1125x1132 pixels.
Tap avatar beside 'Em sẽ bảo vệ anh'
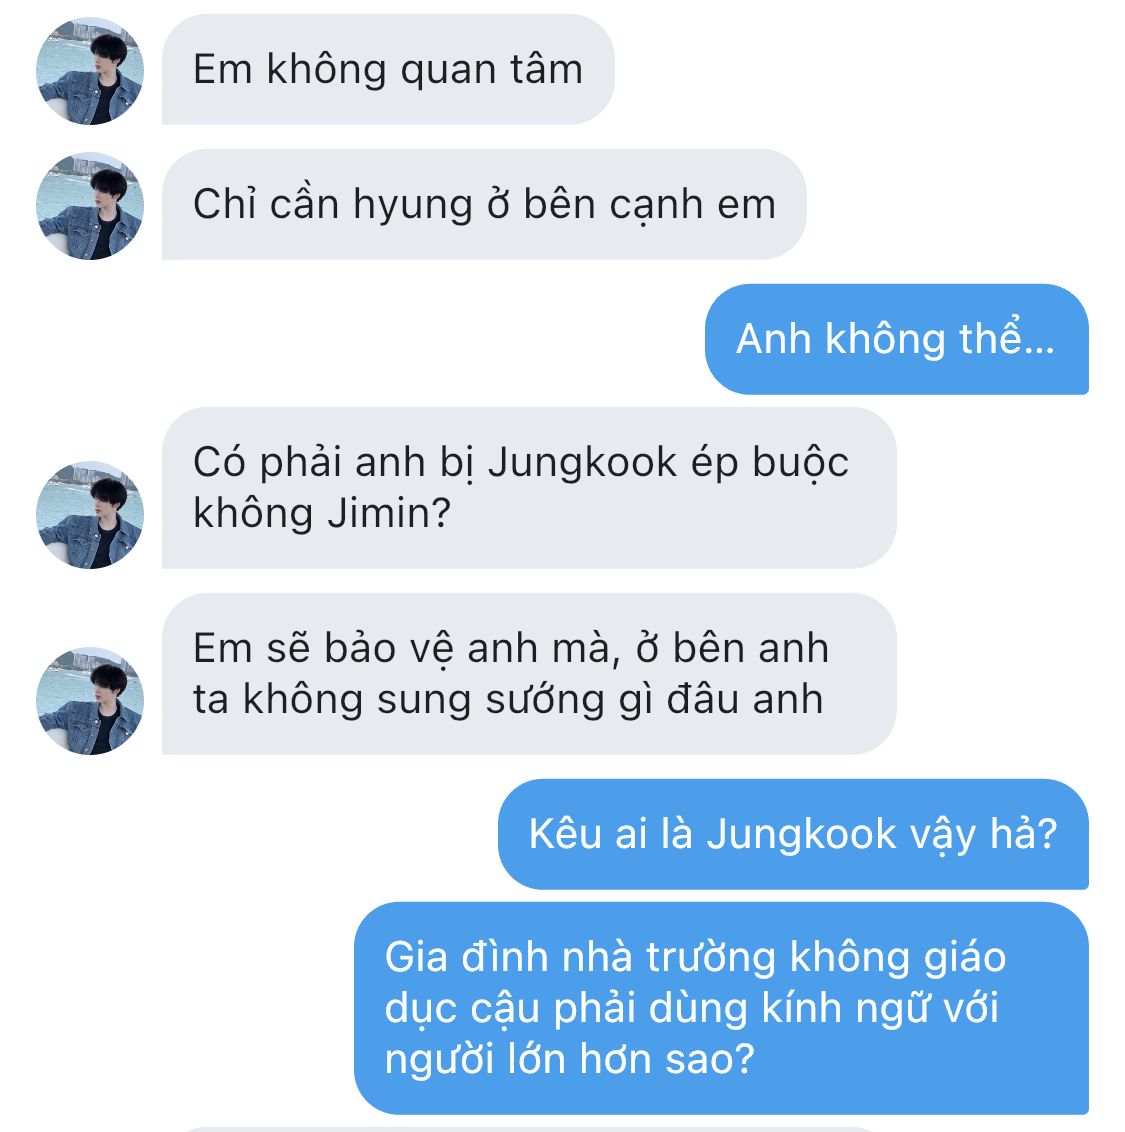click(90, 701)
